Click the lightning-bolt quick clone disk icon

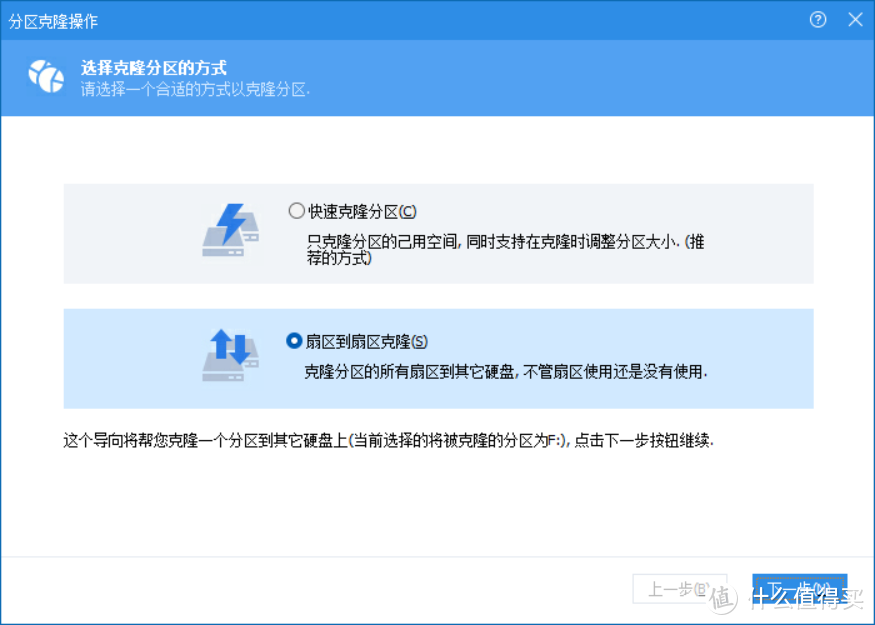pyautogui.click(x=229, y=229)
